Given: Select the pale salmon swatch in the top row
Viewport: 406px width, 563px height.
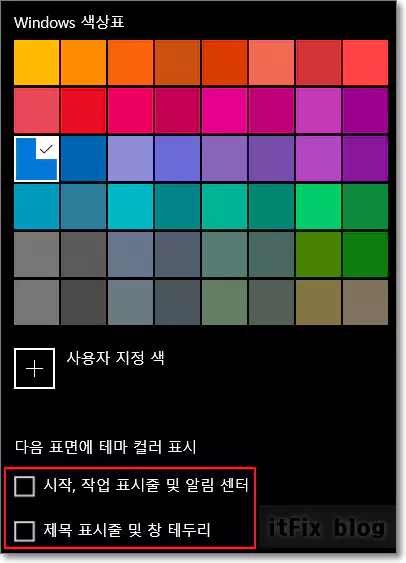Looking at the screenshot, I should pyautogui.click(x=271, y=62).
